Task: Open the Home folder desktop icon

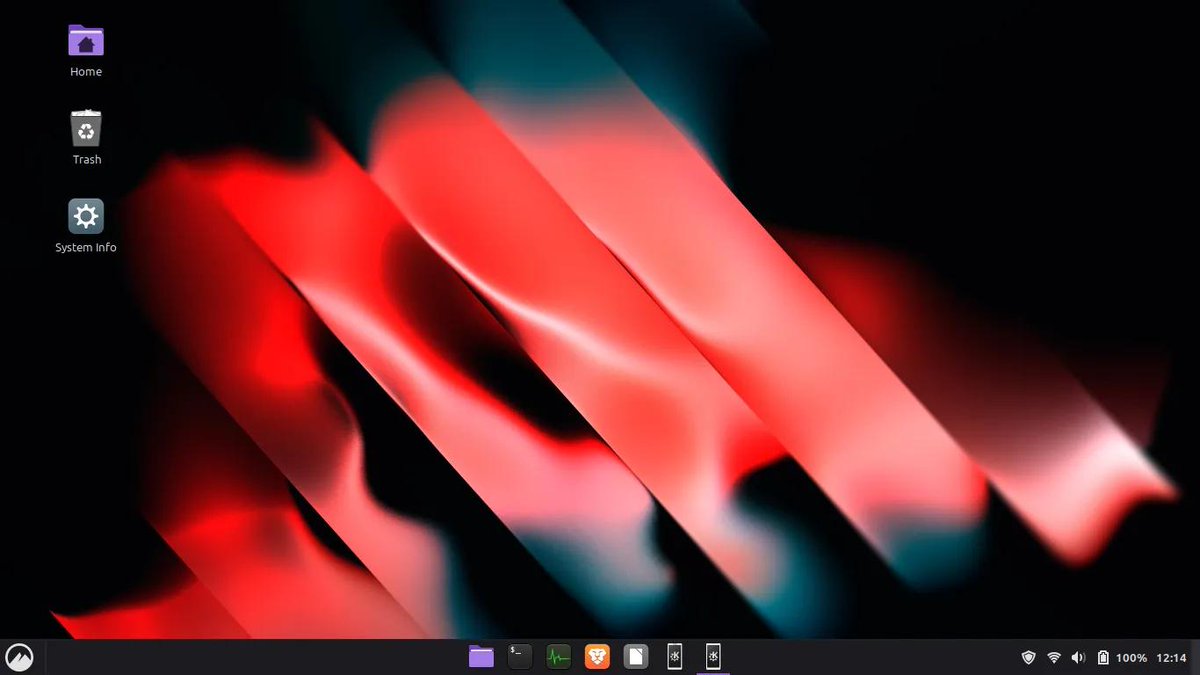Action: click(86, 41)
